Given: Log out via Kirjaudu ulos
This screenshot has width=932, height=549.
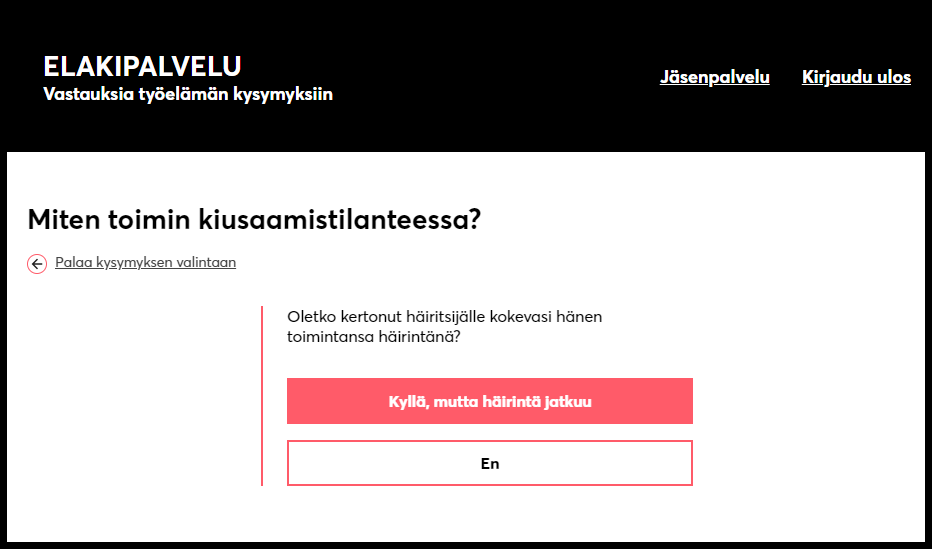Looking at the screenshot, I should (856, 77).
